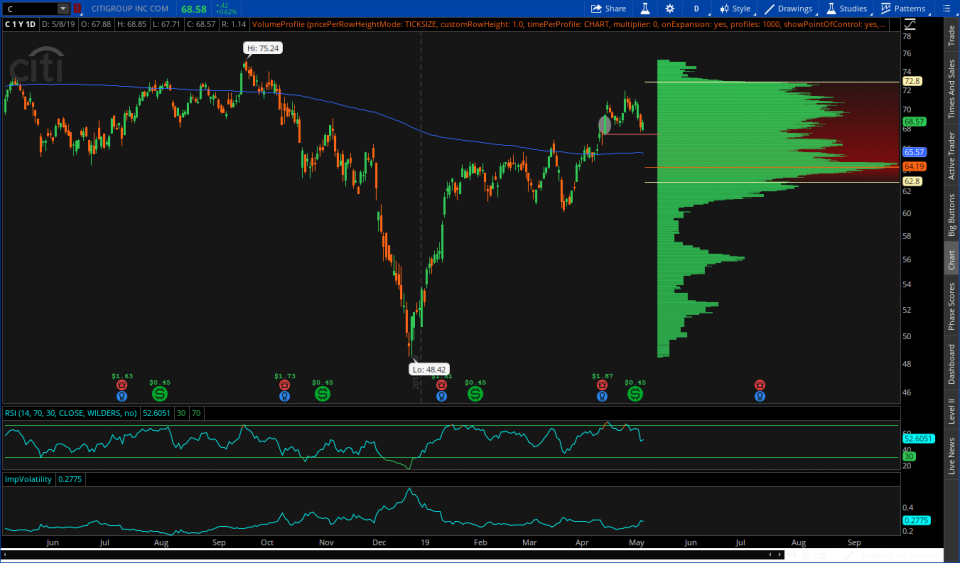Viewport: 960px width, 563px height.
Task: Expand the symbol field dropdown arrow
Action: pos(63,9)
